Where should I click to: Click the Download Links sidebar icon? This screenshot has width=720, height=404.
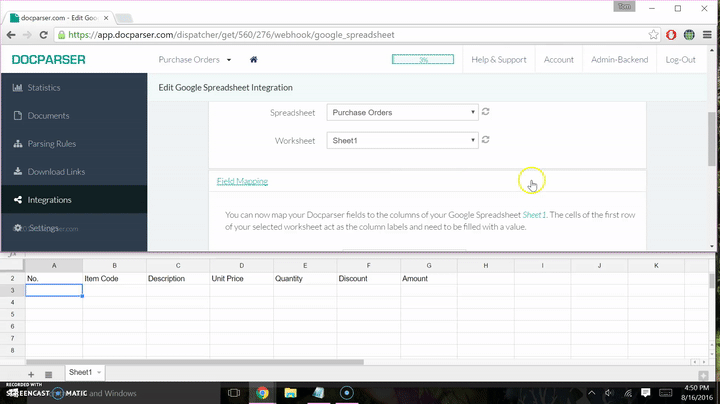pos(17,172)
